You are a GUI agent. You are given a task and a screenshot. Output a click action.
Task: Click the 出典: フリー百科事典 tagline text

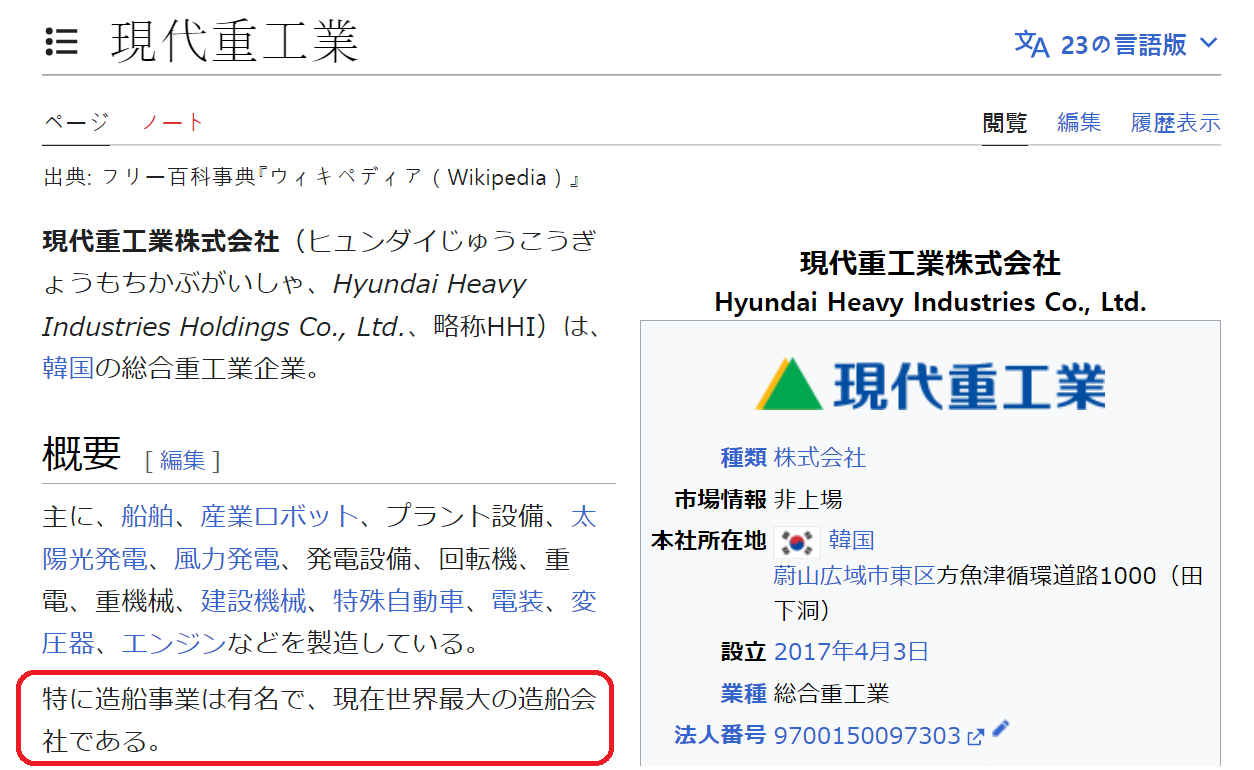tap(312, 179)
